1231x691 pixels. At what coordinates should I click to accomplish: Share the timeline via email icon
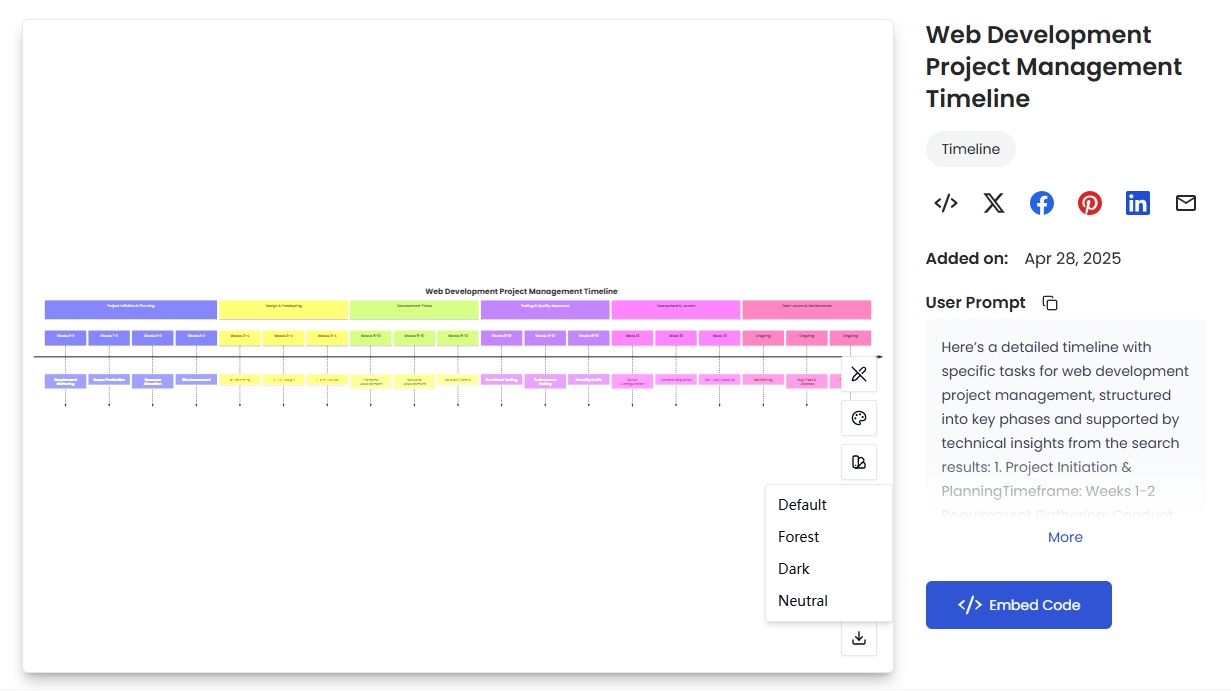(1185, 204)
